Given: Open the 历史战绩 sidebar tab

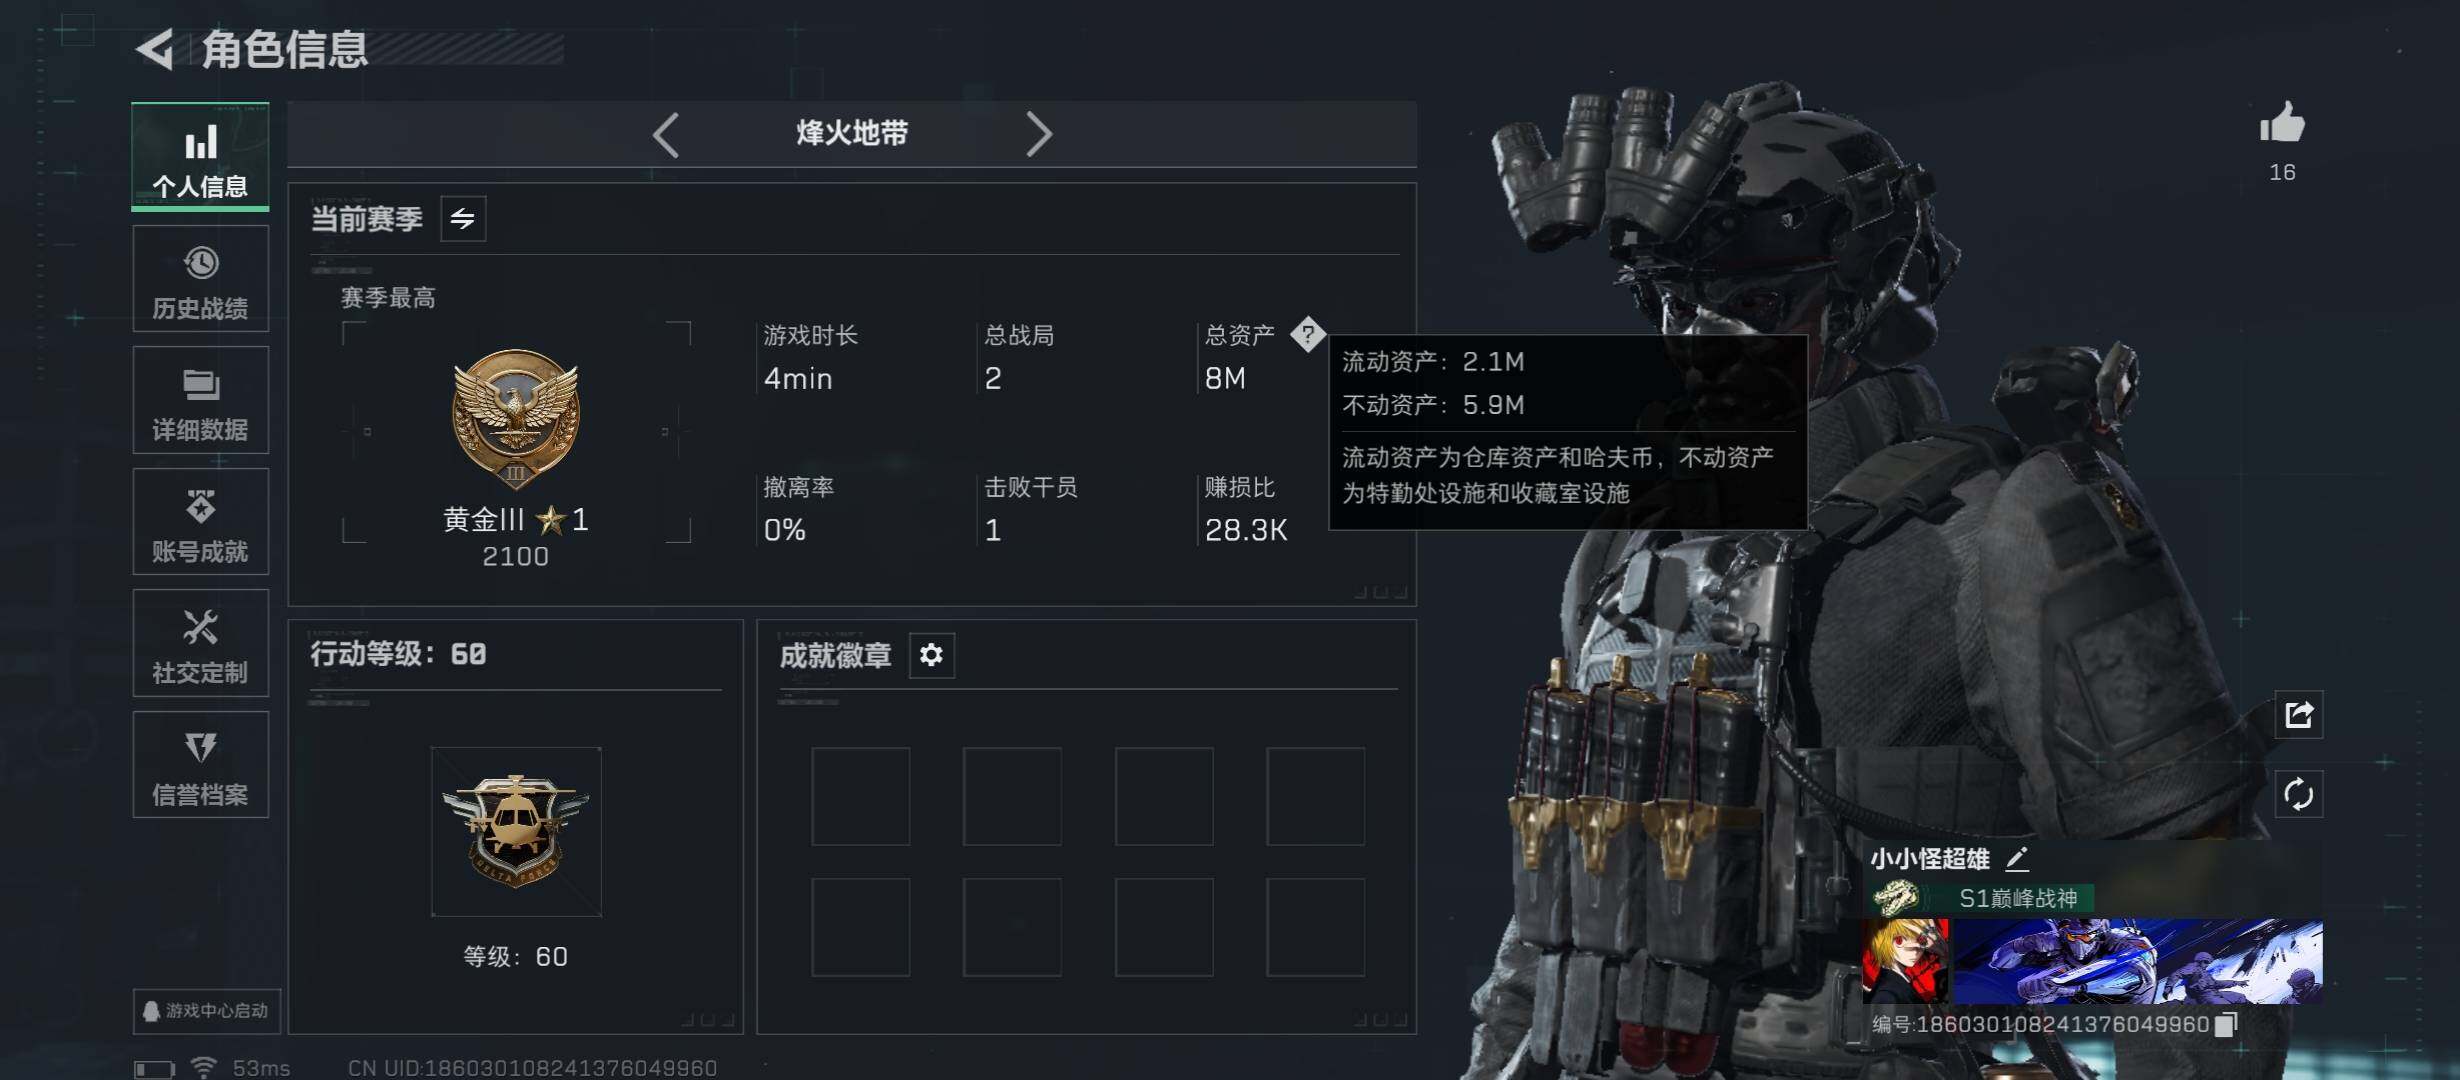Looking at the screenshot, I should click(x=200, y=279).
